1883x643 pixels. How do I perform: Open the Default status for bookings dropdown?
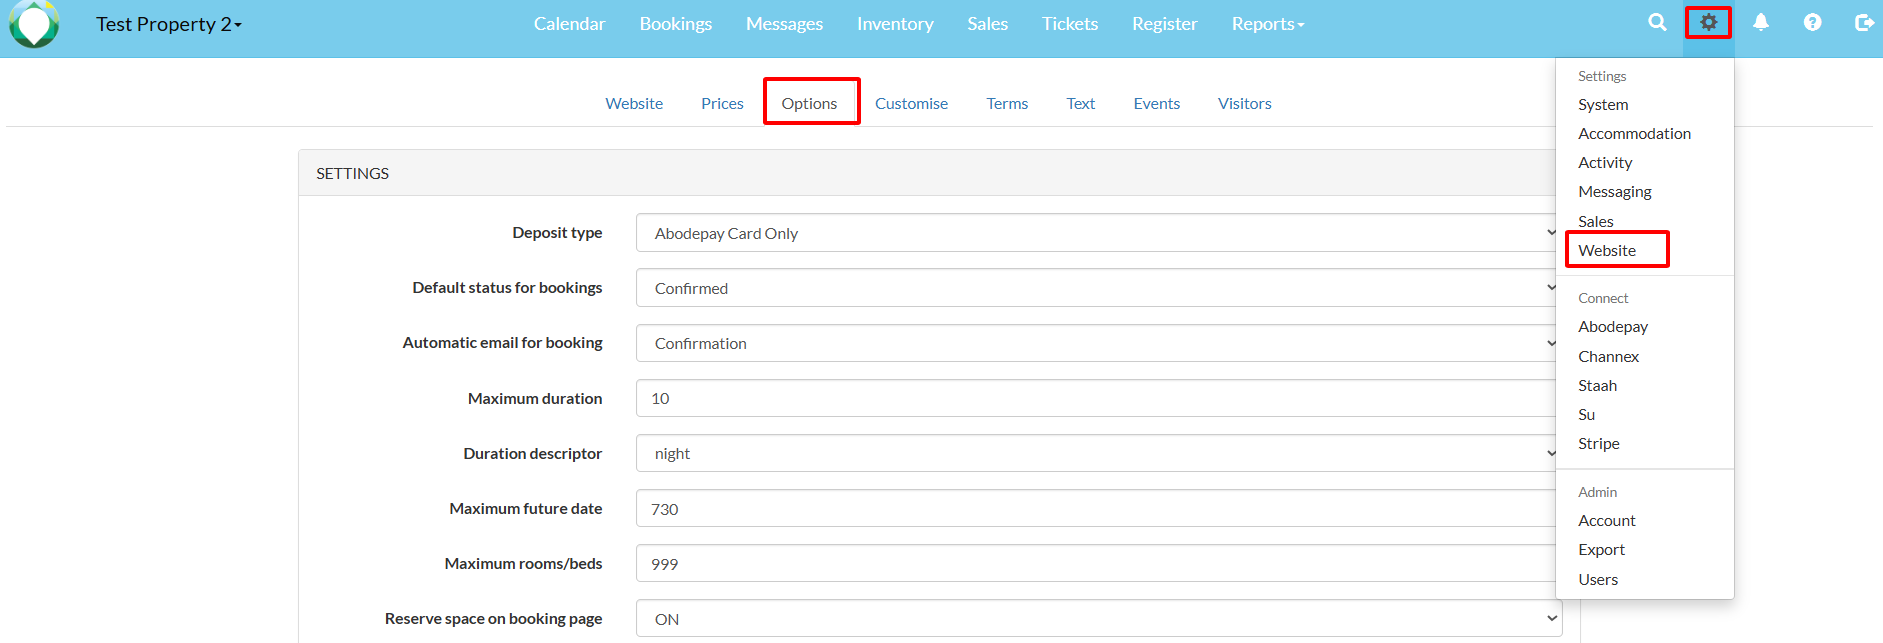(x=1098, y=288)
